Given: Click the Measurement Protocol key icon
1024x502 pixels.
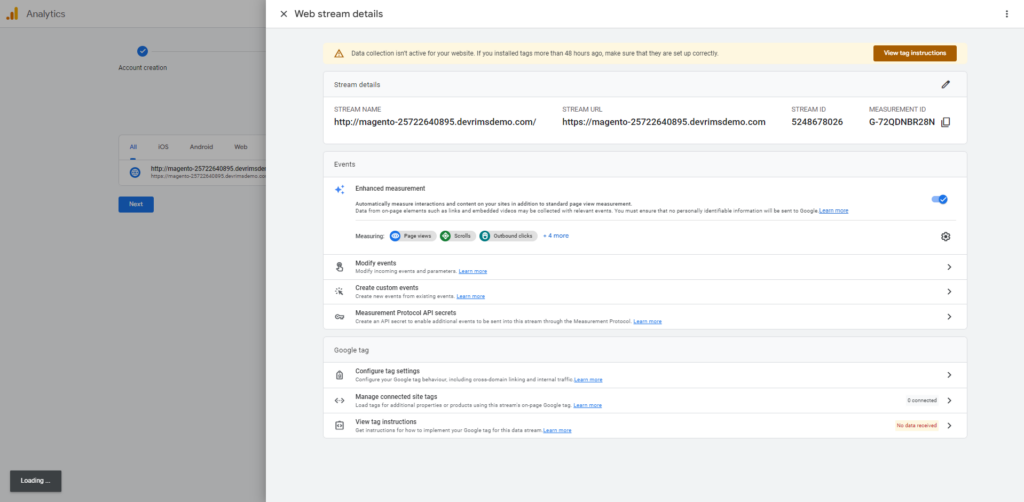Looking at the screenshot, I should pos(339,317).
